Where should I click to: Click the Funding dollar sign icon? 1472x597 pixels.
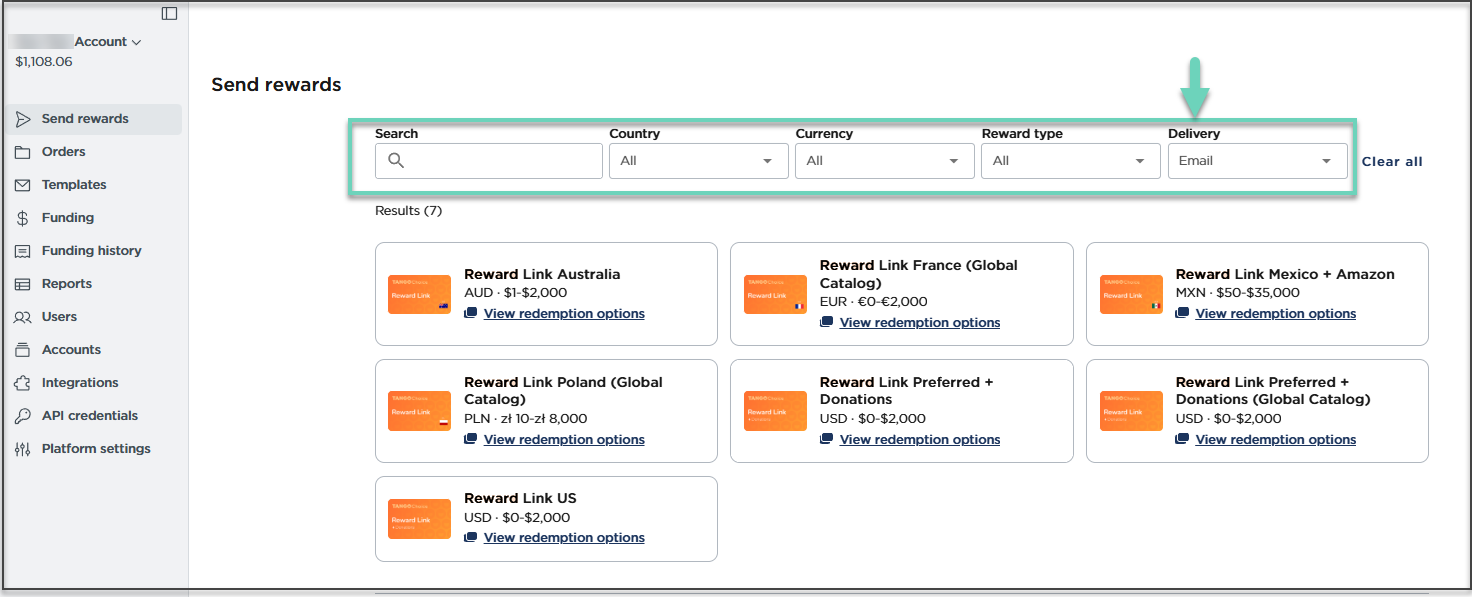click(23, 218)
